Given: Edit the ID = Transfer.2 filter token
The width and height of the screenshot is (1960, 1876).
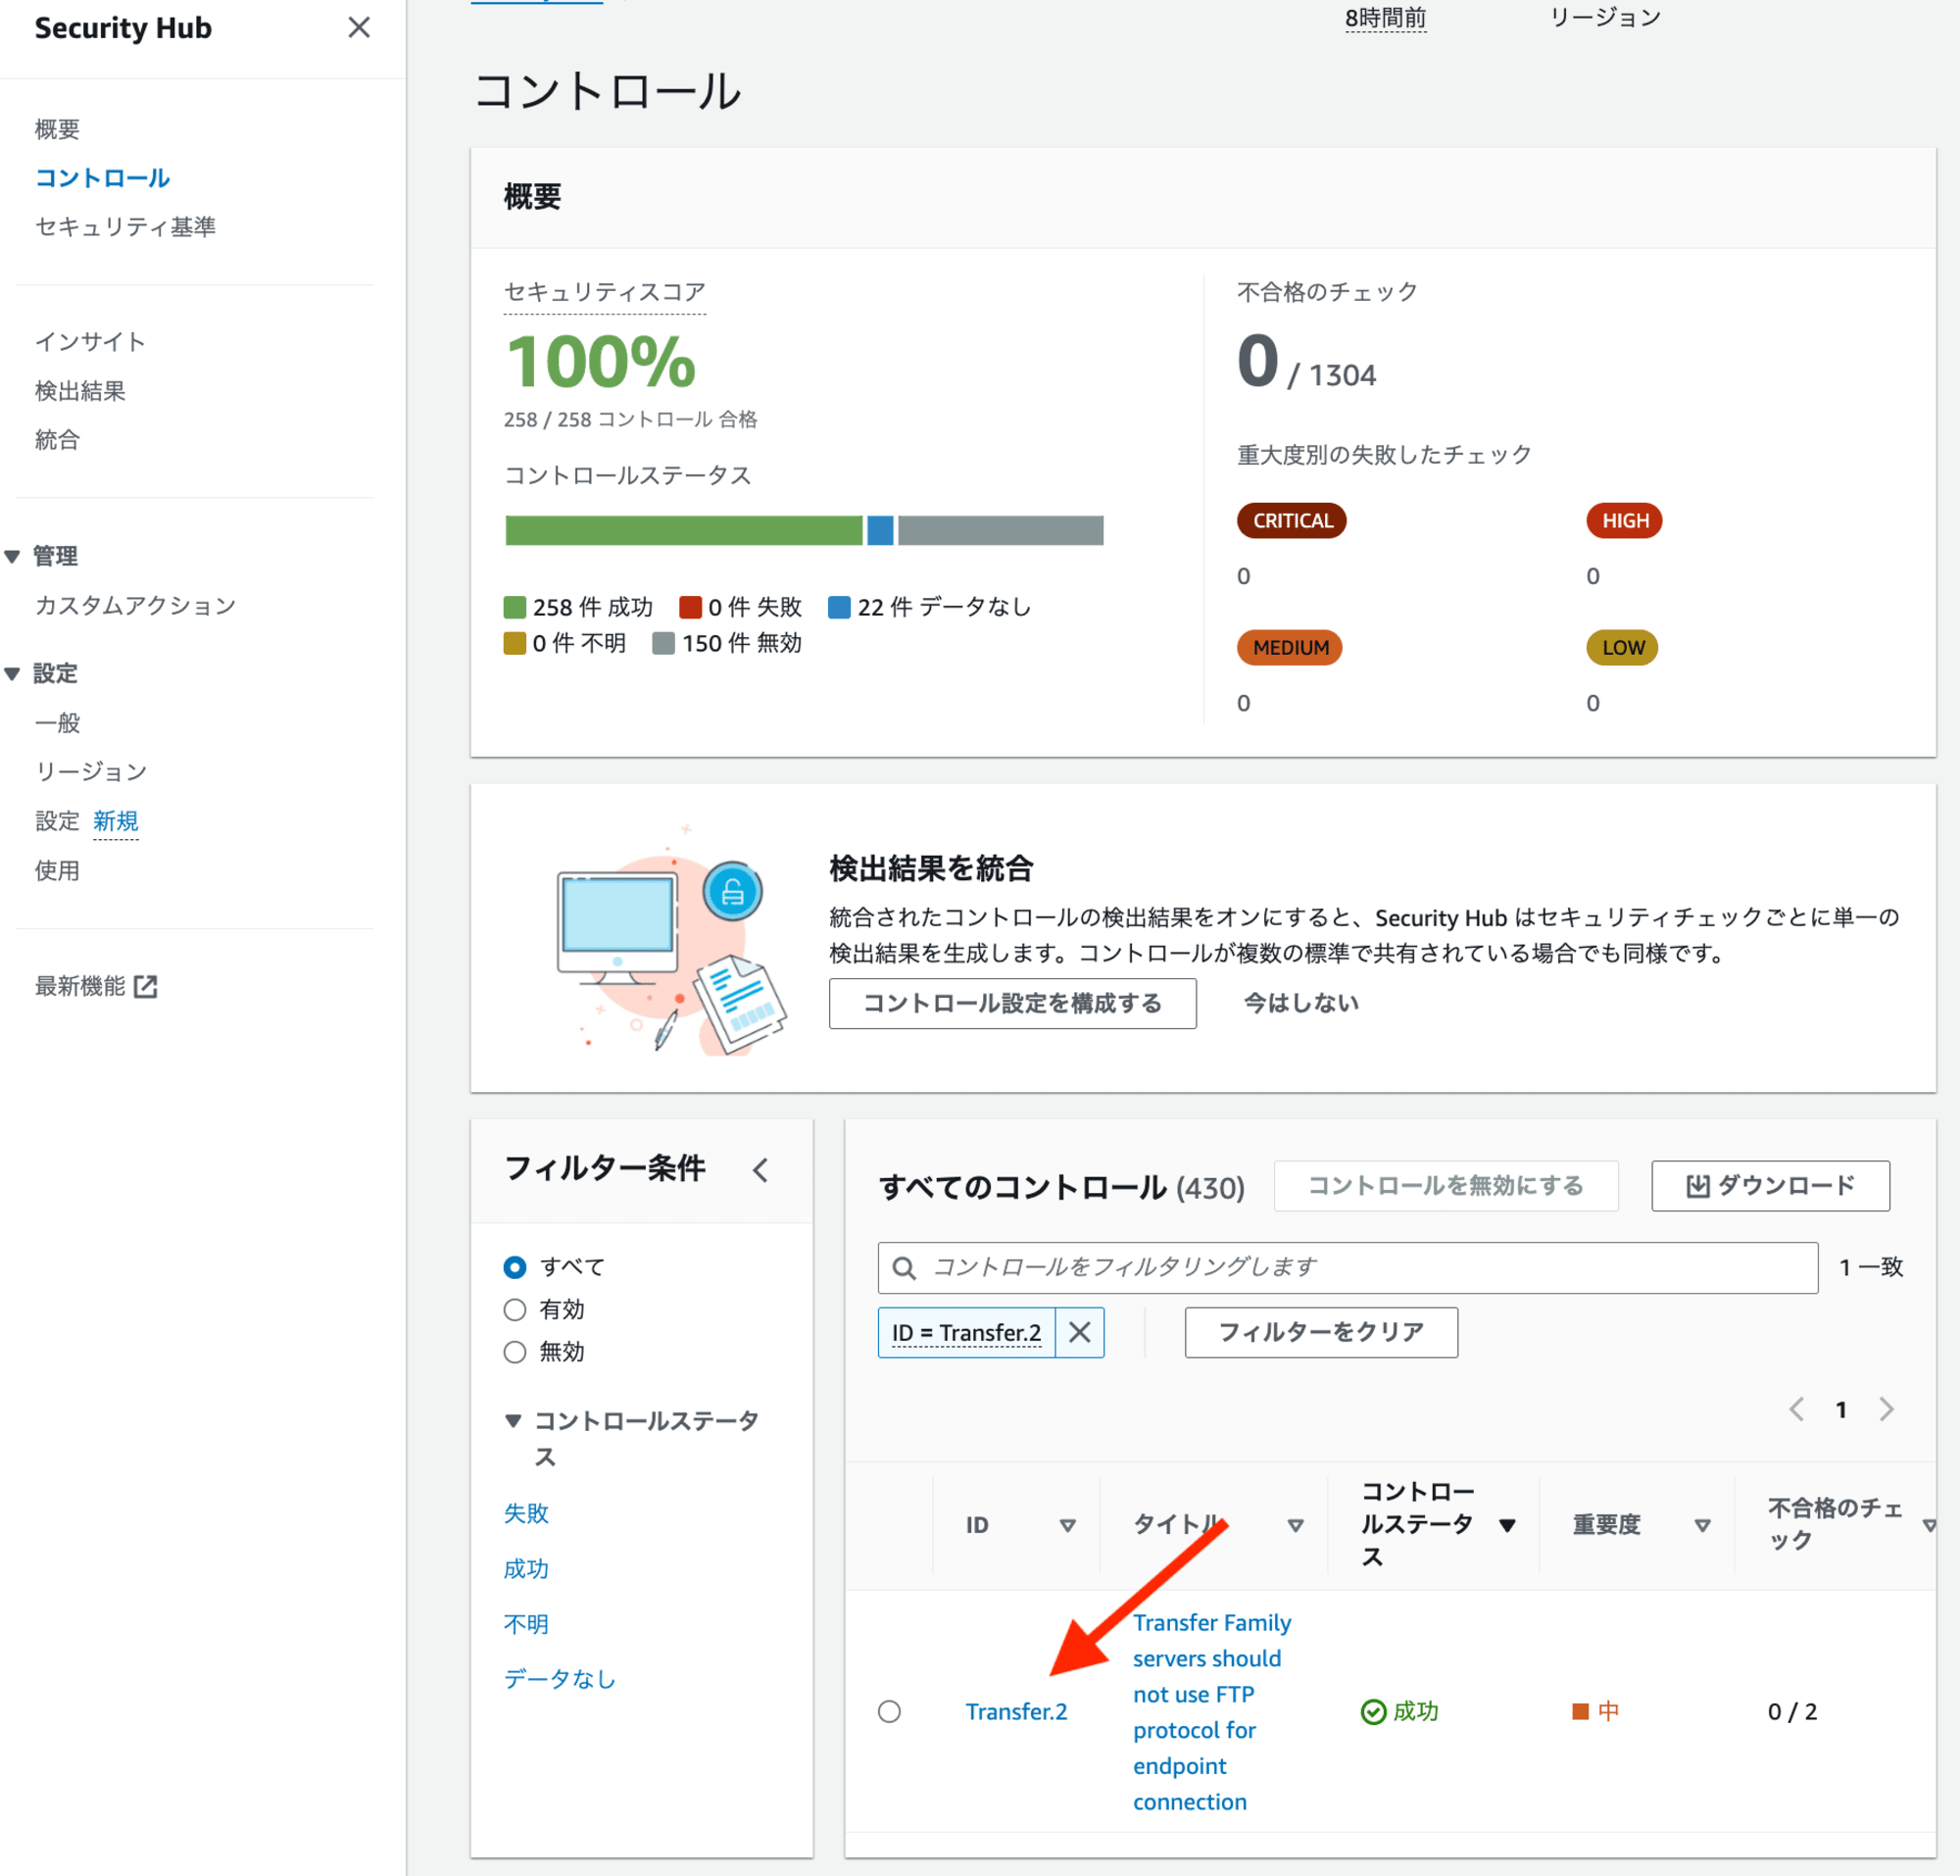Looking at the screenshot, I should tap(966, 1333).
